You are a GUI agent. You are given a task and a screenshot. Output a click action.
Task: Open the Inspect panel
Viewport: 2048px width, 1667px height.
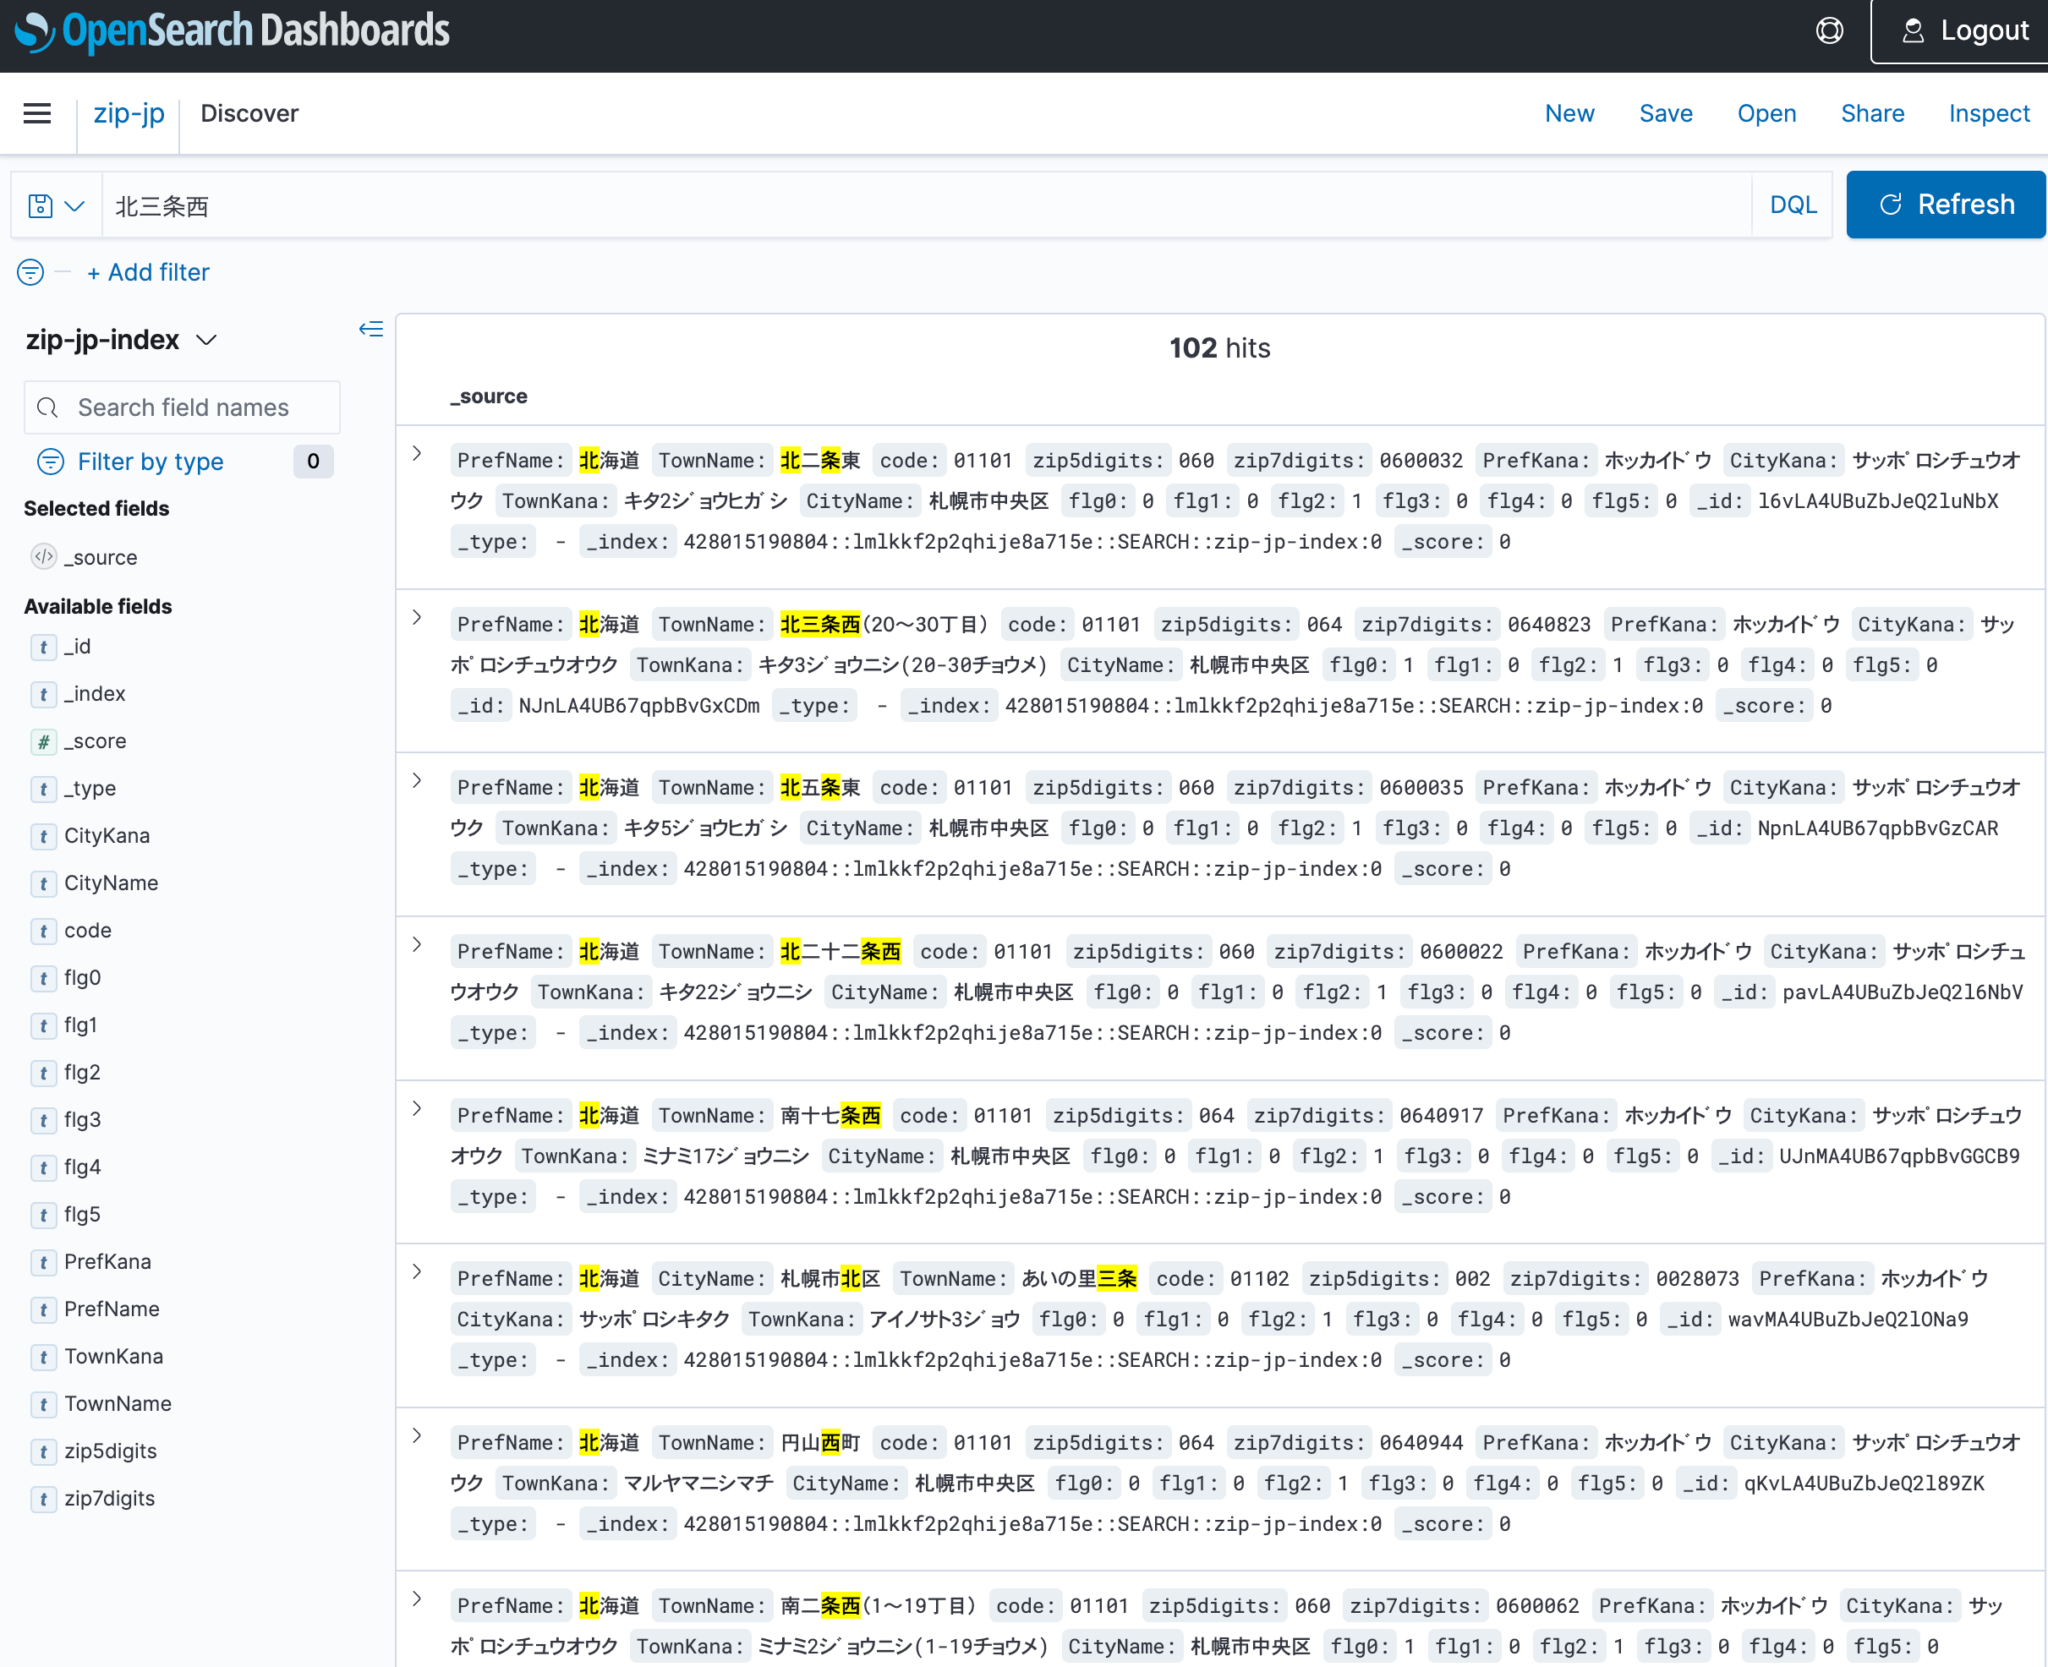(x=1987, y=113)
